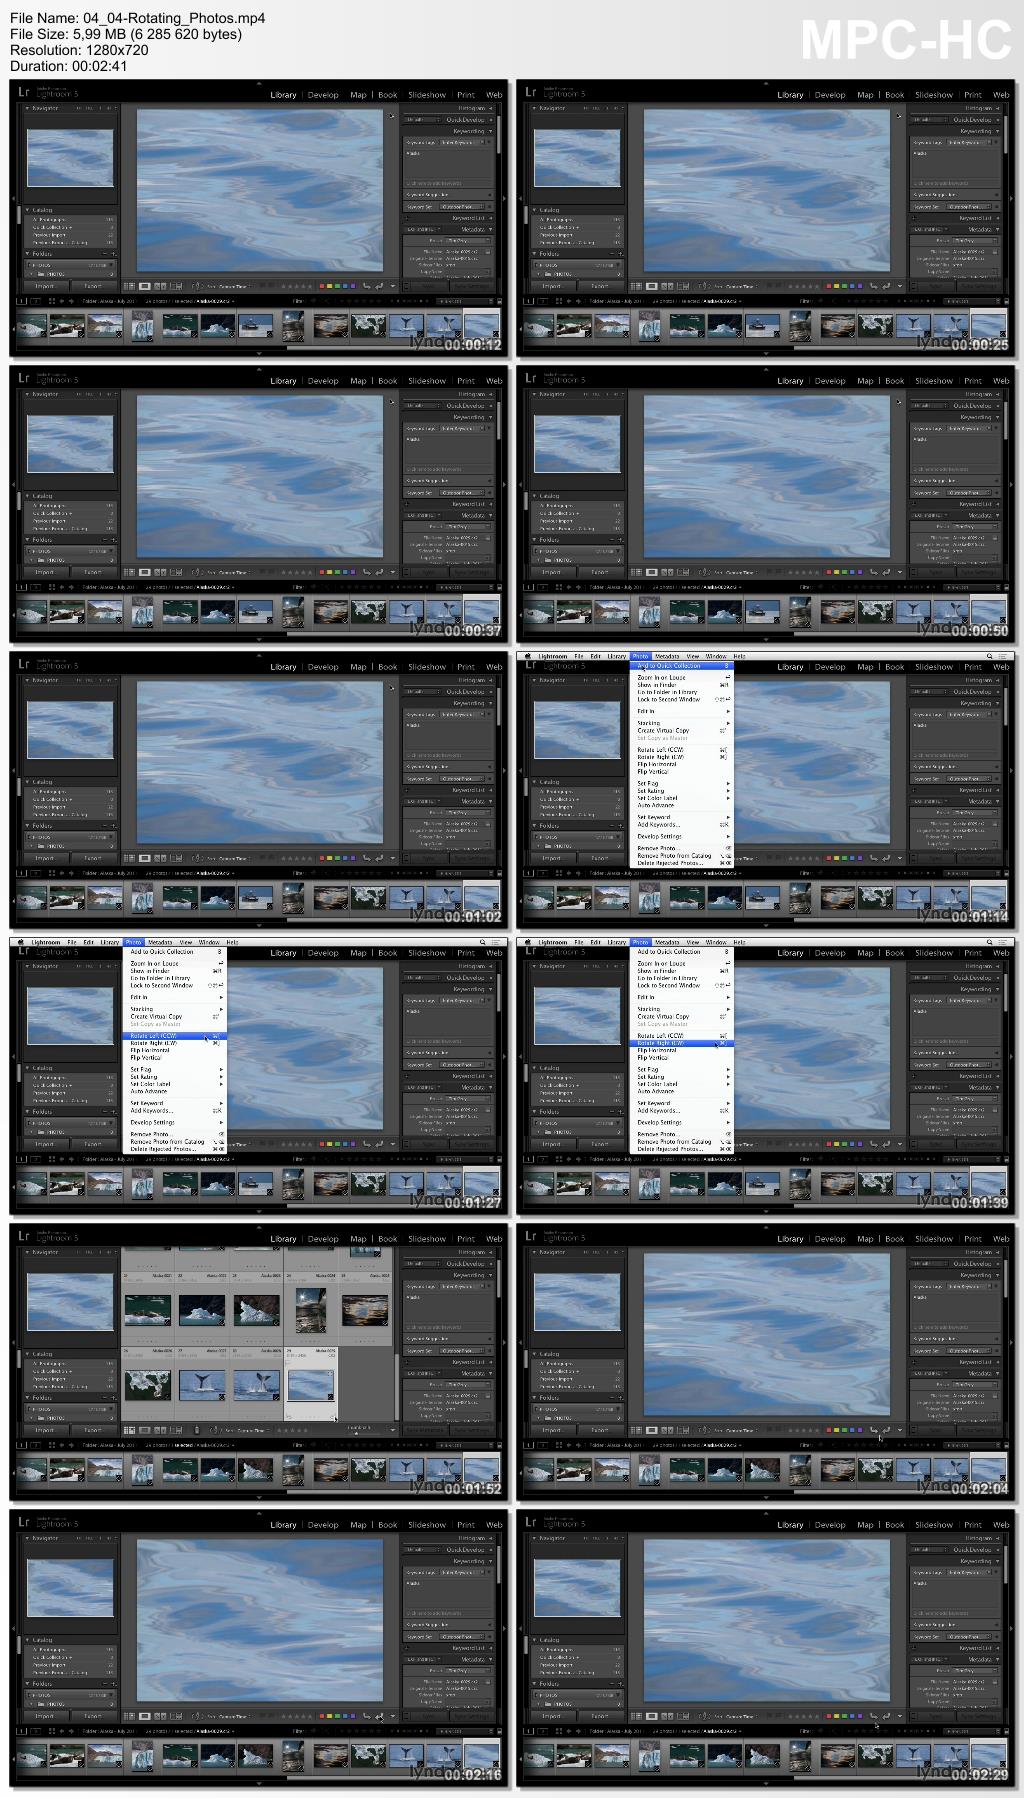Select Survey view icon in 00:00:12 frame

click(x=176, y=286)
